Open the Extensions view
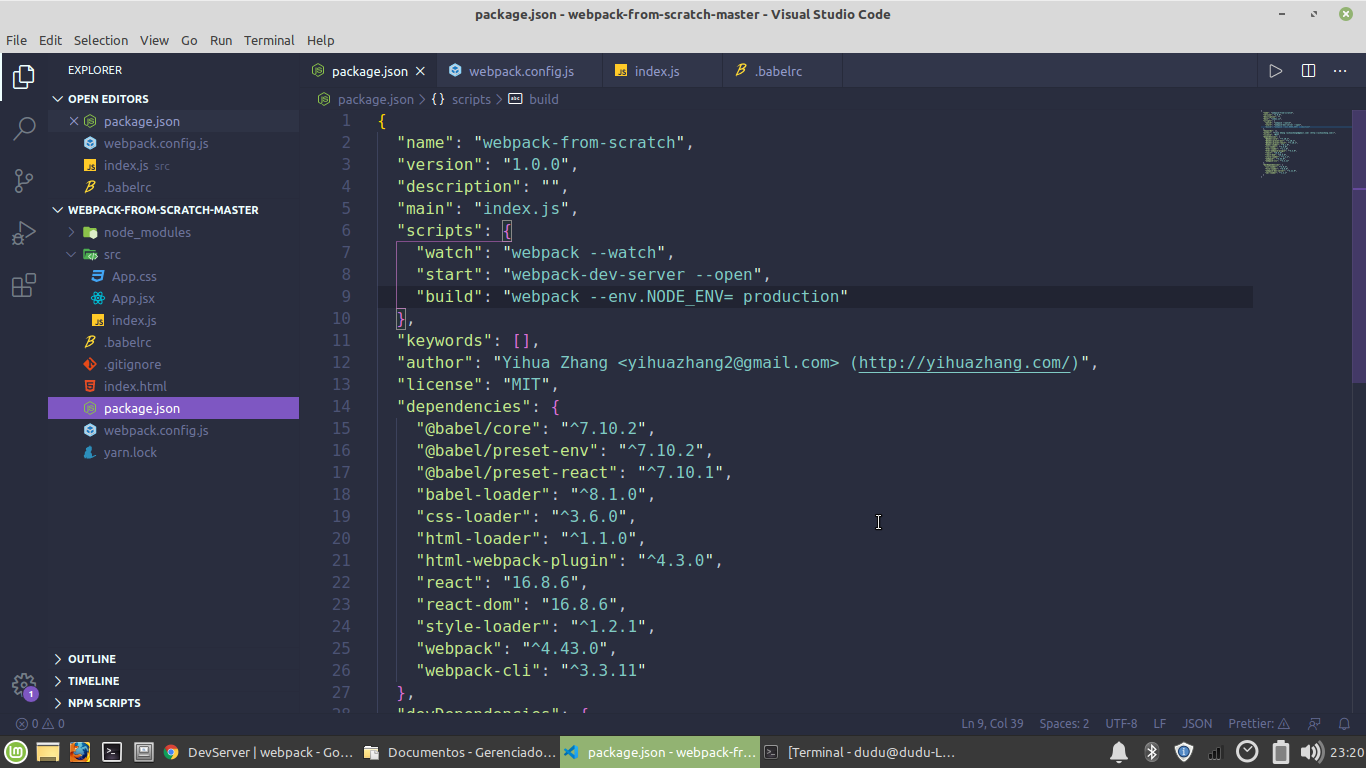 (x=24, y=286)
